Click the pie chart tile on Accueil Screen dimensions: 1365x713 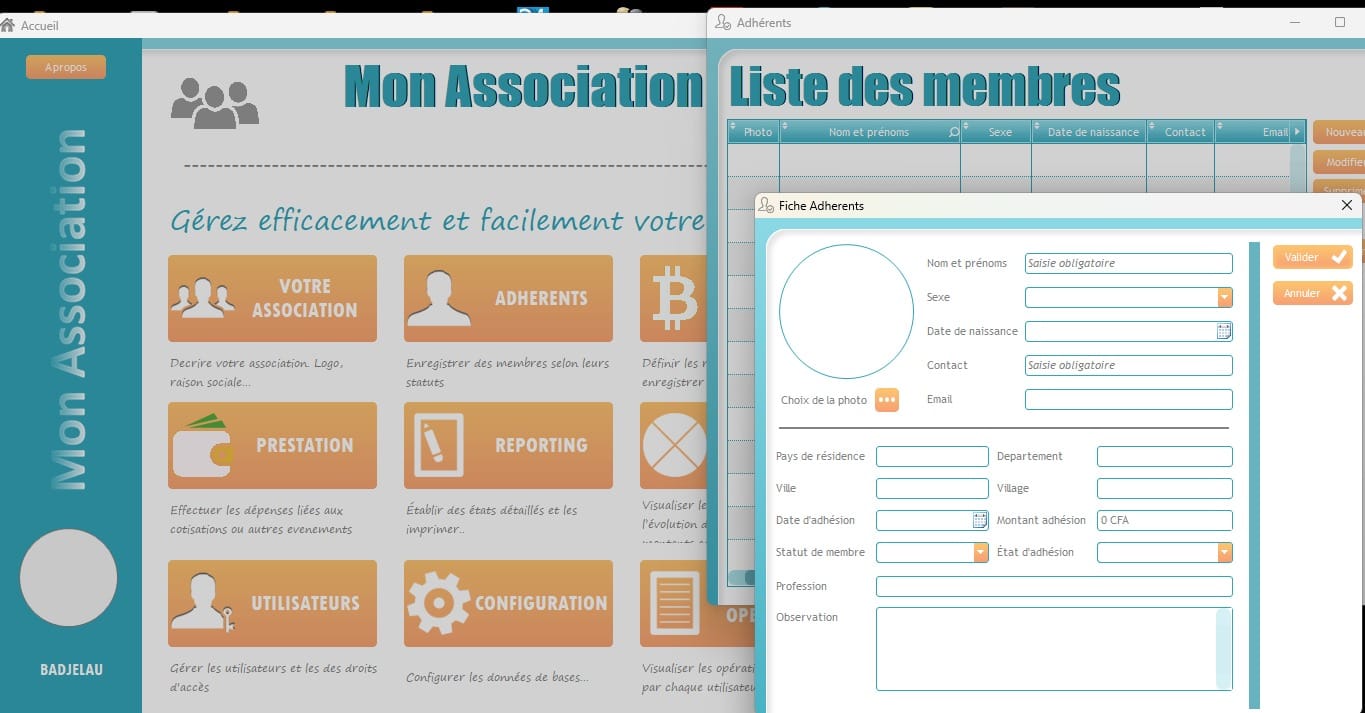tap(673, 445)
